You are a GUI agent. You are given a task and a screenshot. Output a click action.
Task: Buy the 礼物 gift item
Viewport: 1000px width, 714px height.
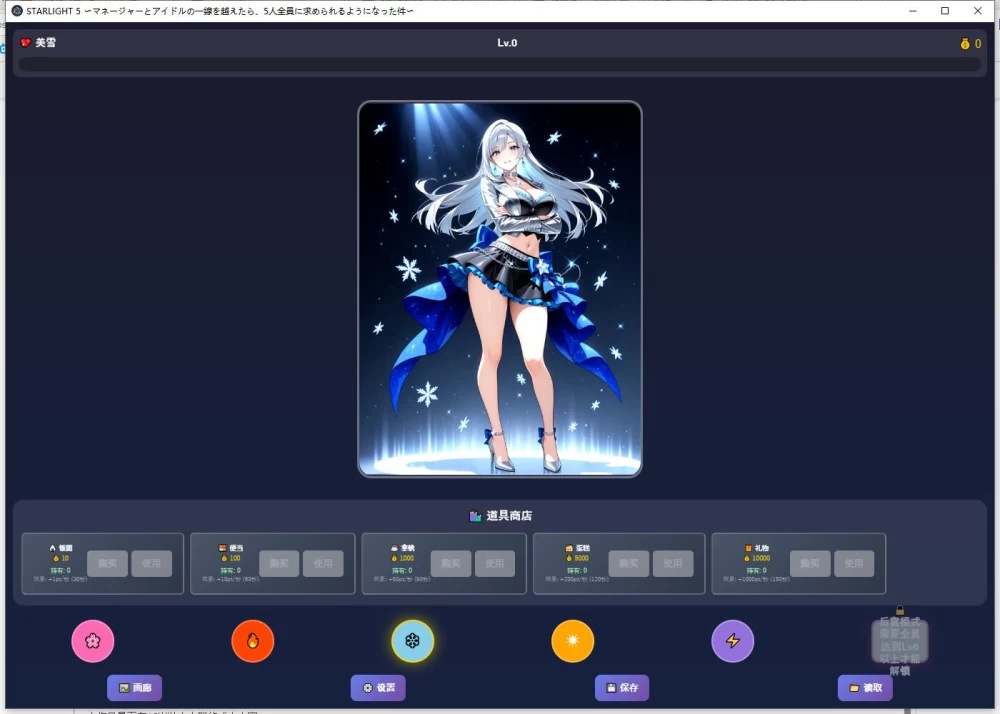pyautogui.click(x=810, y=564)
